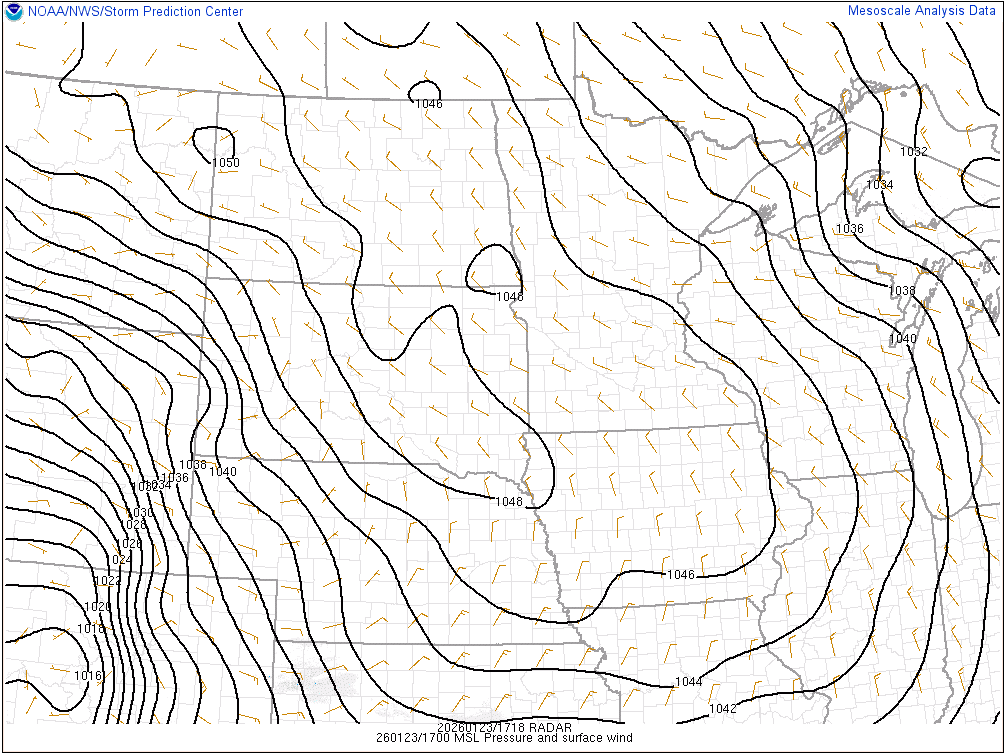The image size is (1005, 756).
Task: Select the 1050 isobar label
Action: tap(225, 163)
